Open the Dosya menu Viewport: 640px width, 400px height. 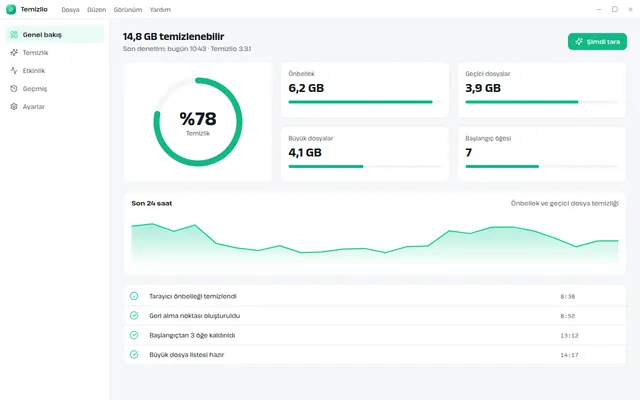(x=70, y=9)
